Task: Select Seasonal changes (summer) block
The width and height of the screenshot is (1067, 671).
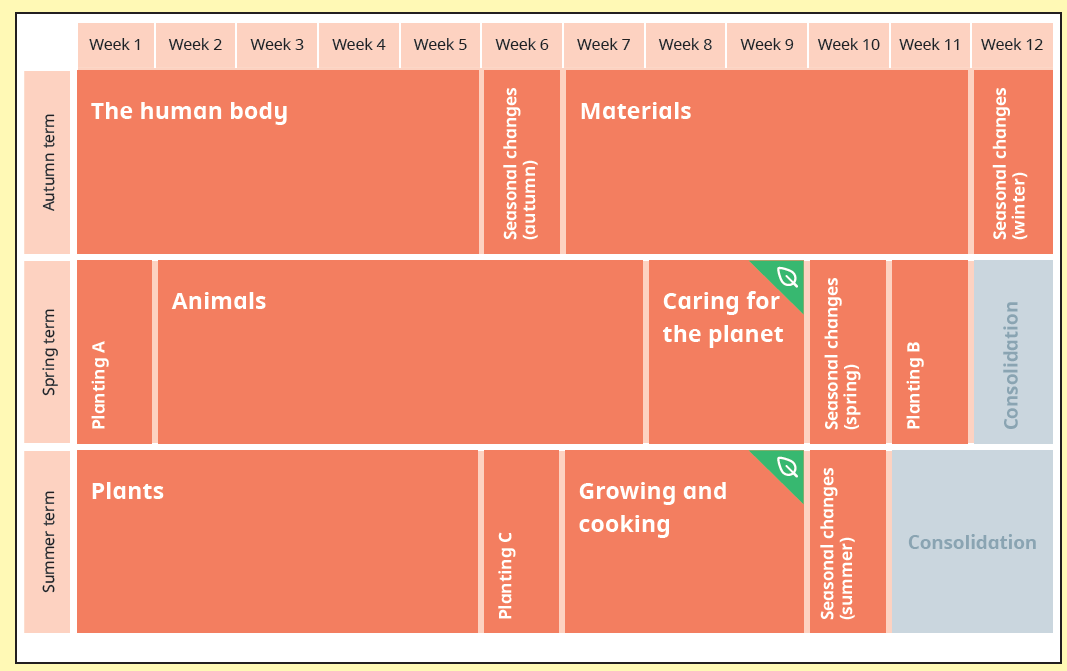Action: [x=848, y=542]
